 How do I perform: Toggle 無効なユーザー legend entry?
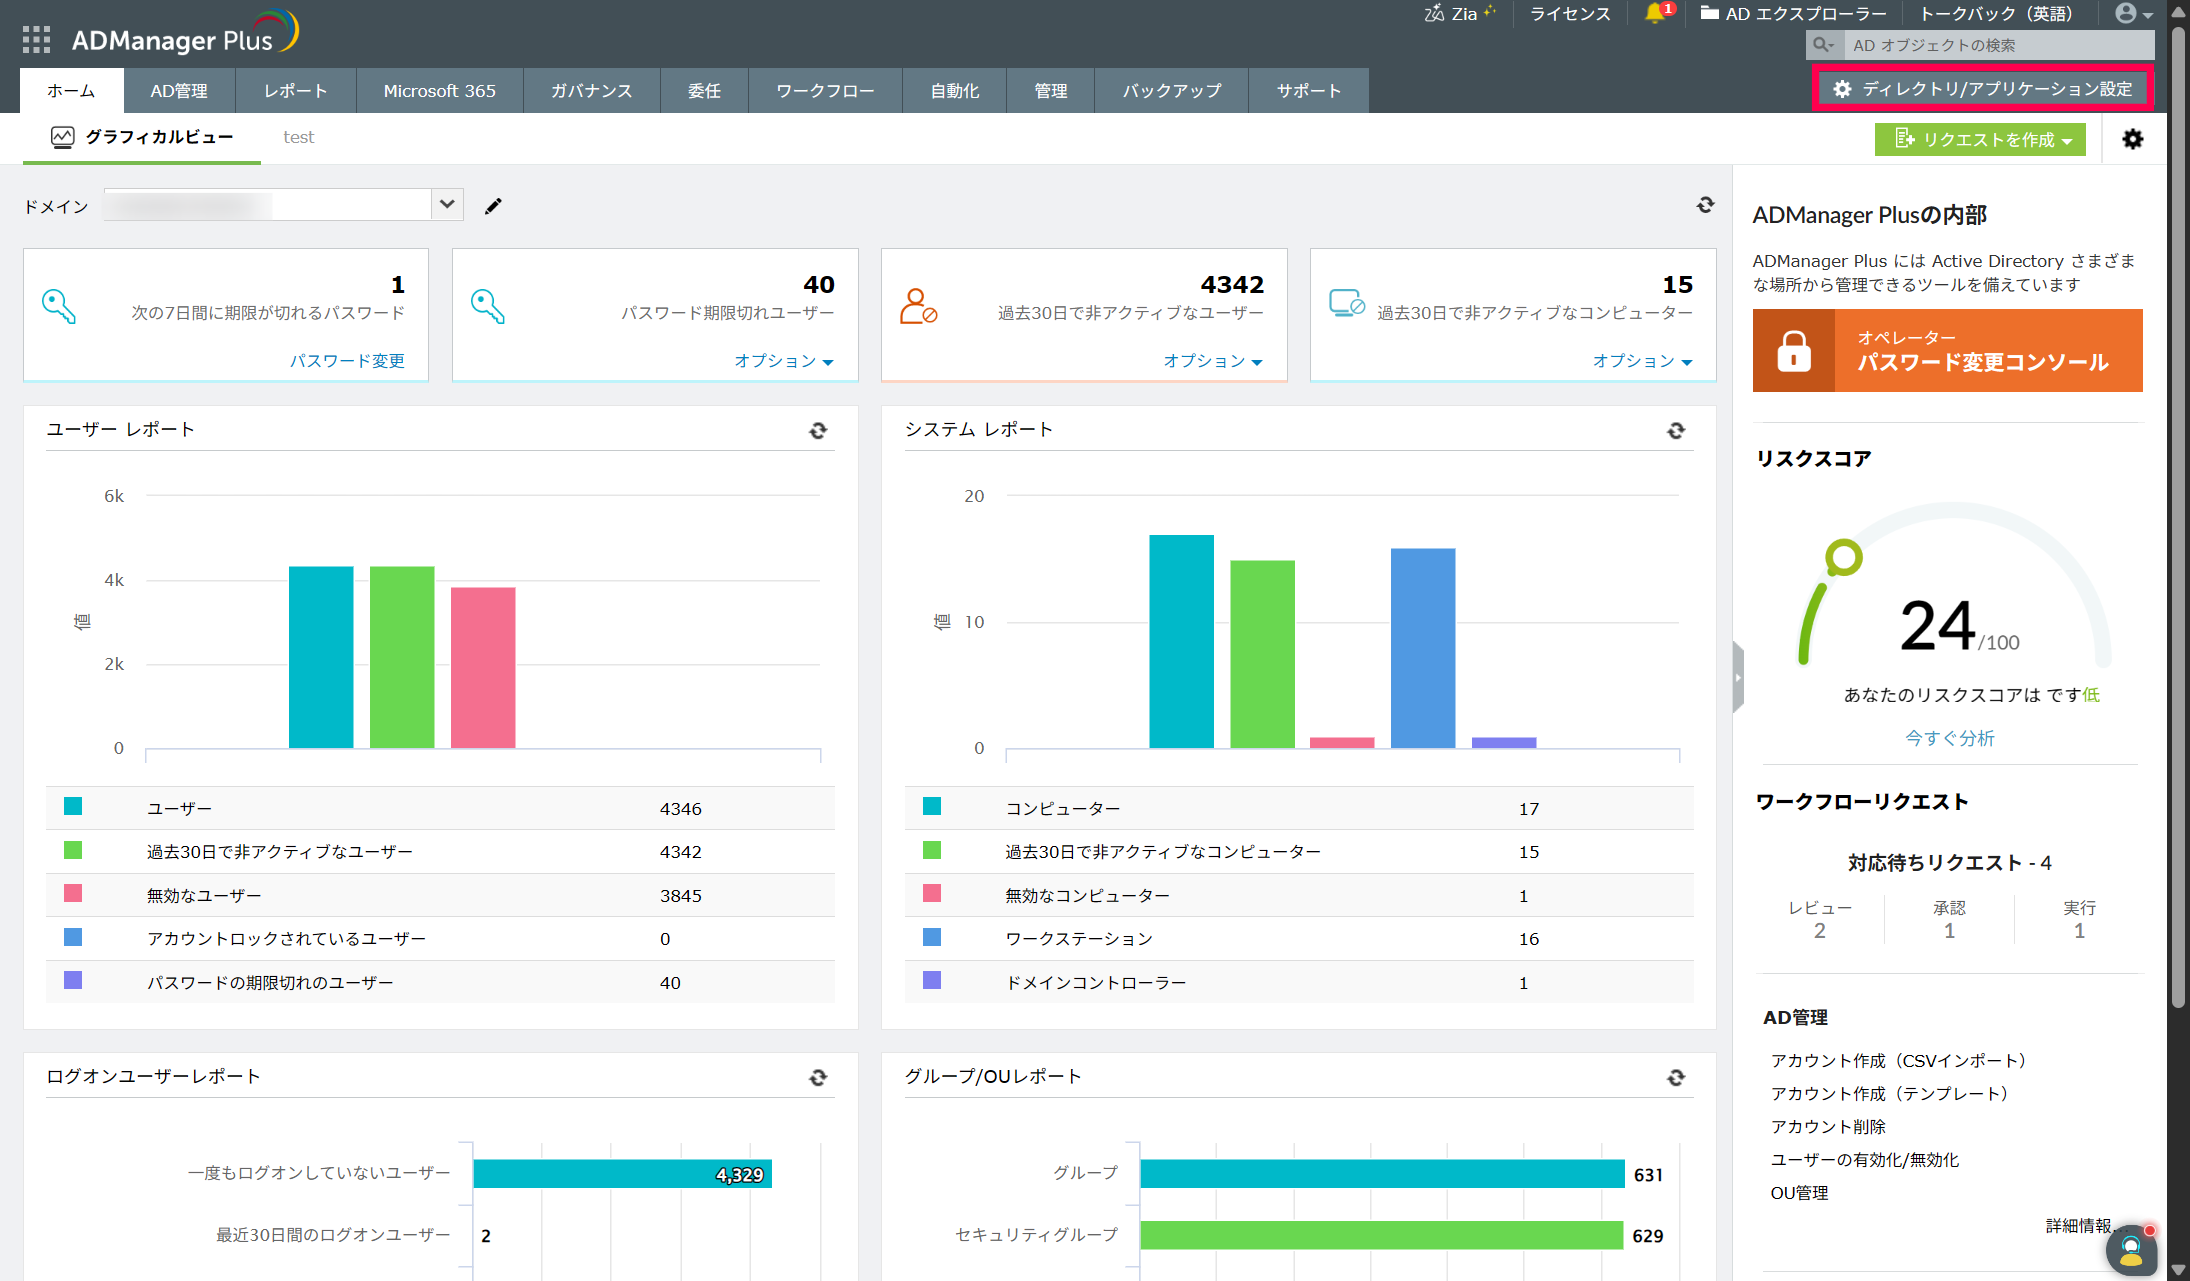tap(204, 896)
